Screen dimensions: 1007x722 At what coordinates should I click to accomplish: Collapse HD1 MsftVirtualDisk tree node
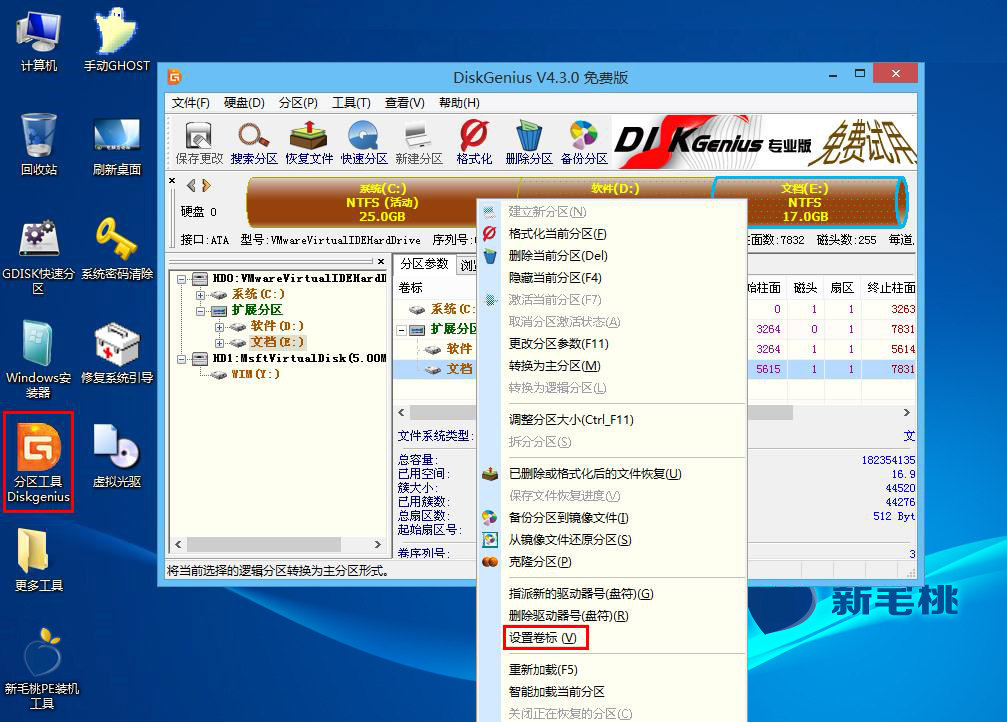[182, 359]
